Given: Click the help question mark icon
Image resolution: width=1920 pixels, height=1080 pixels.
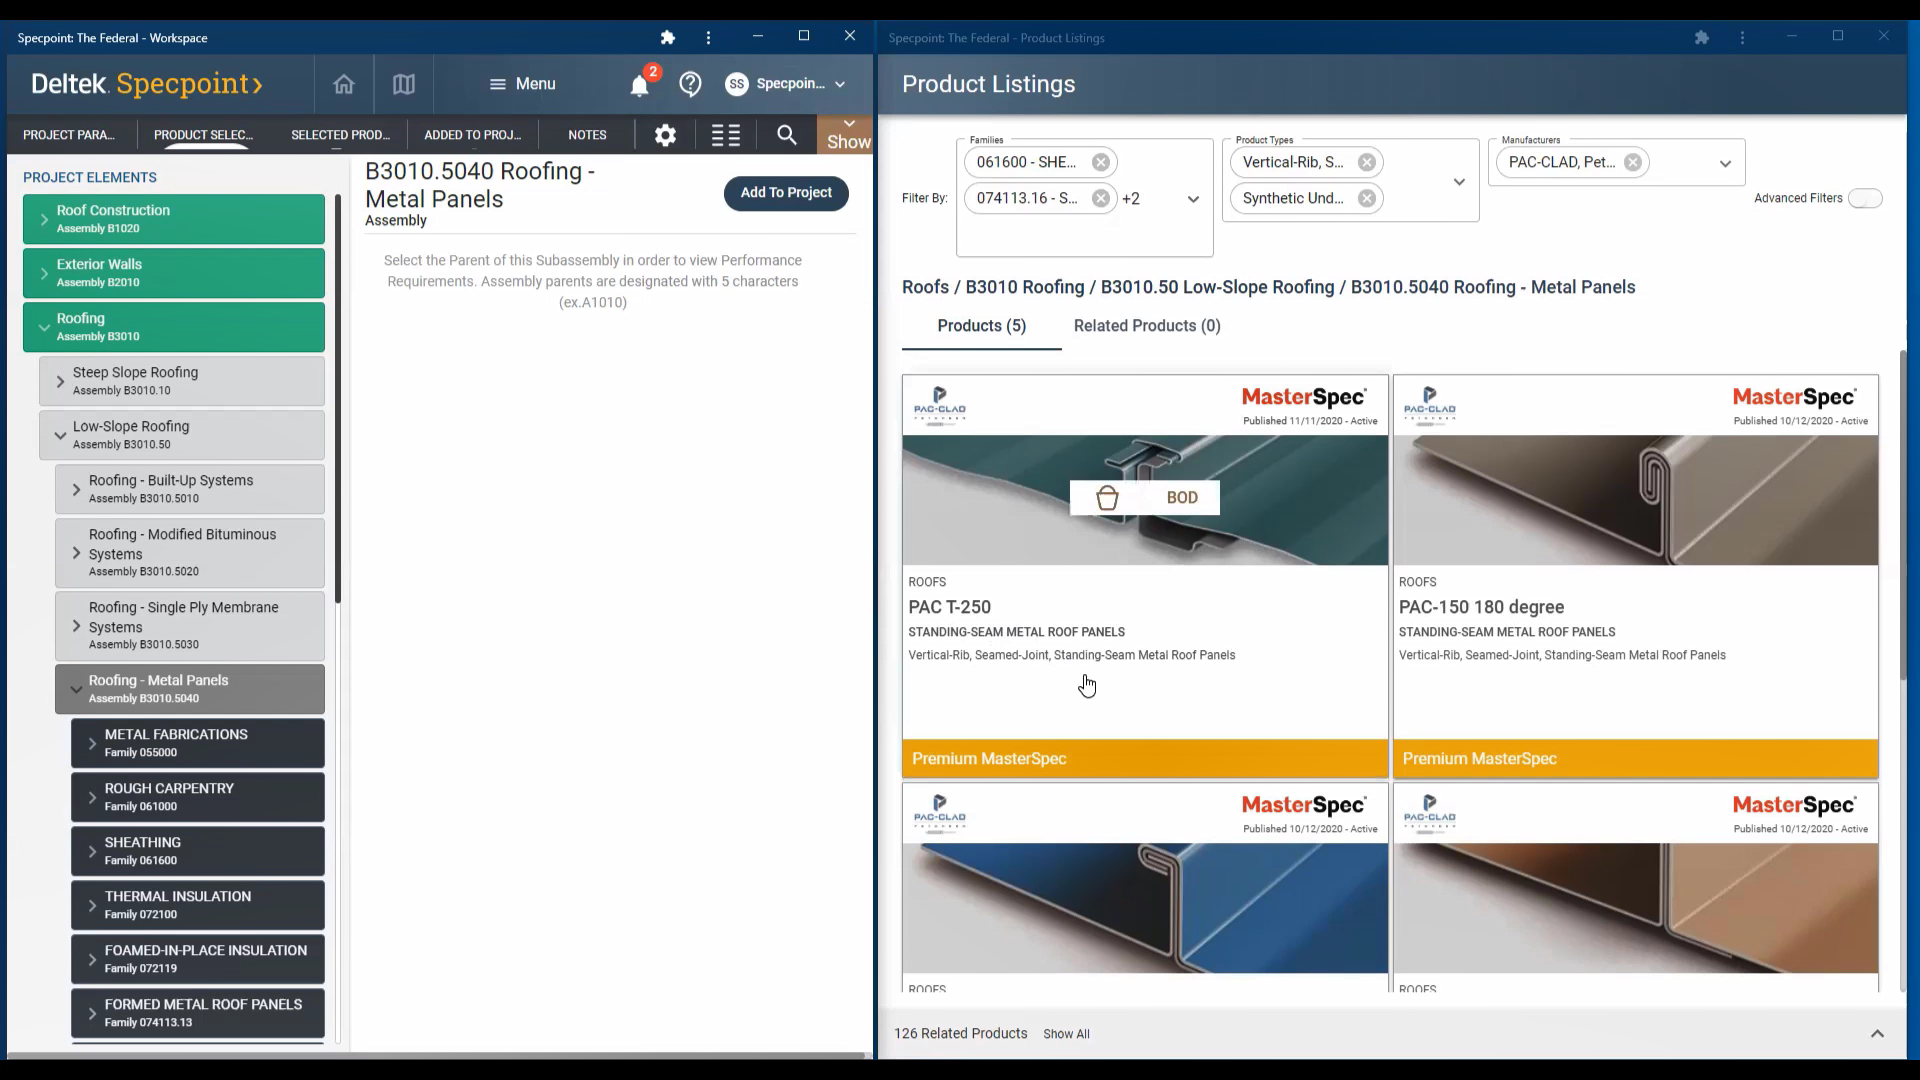Looking at the screenshot, I should (x=690, y=84).
